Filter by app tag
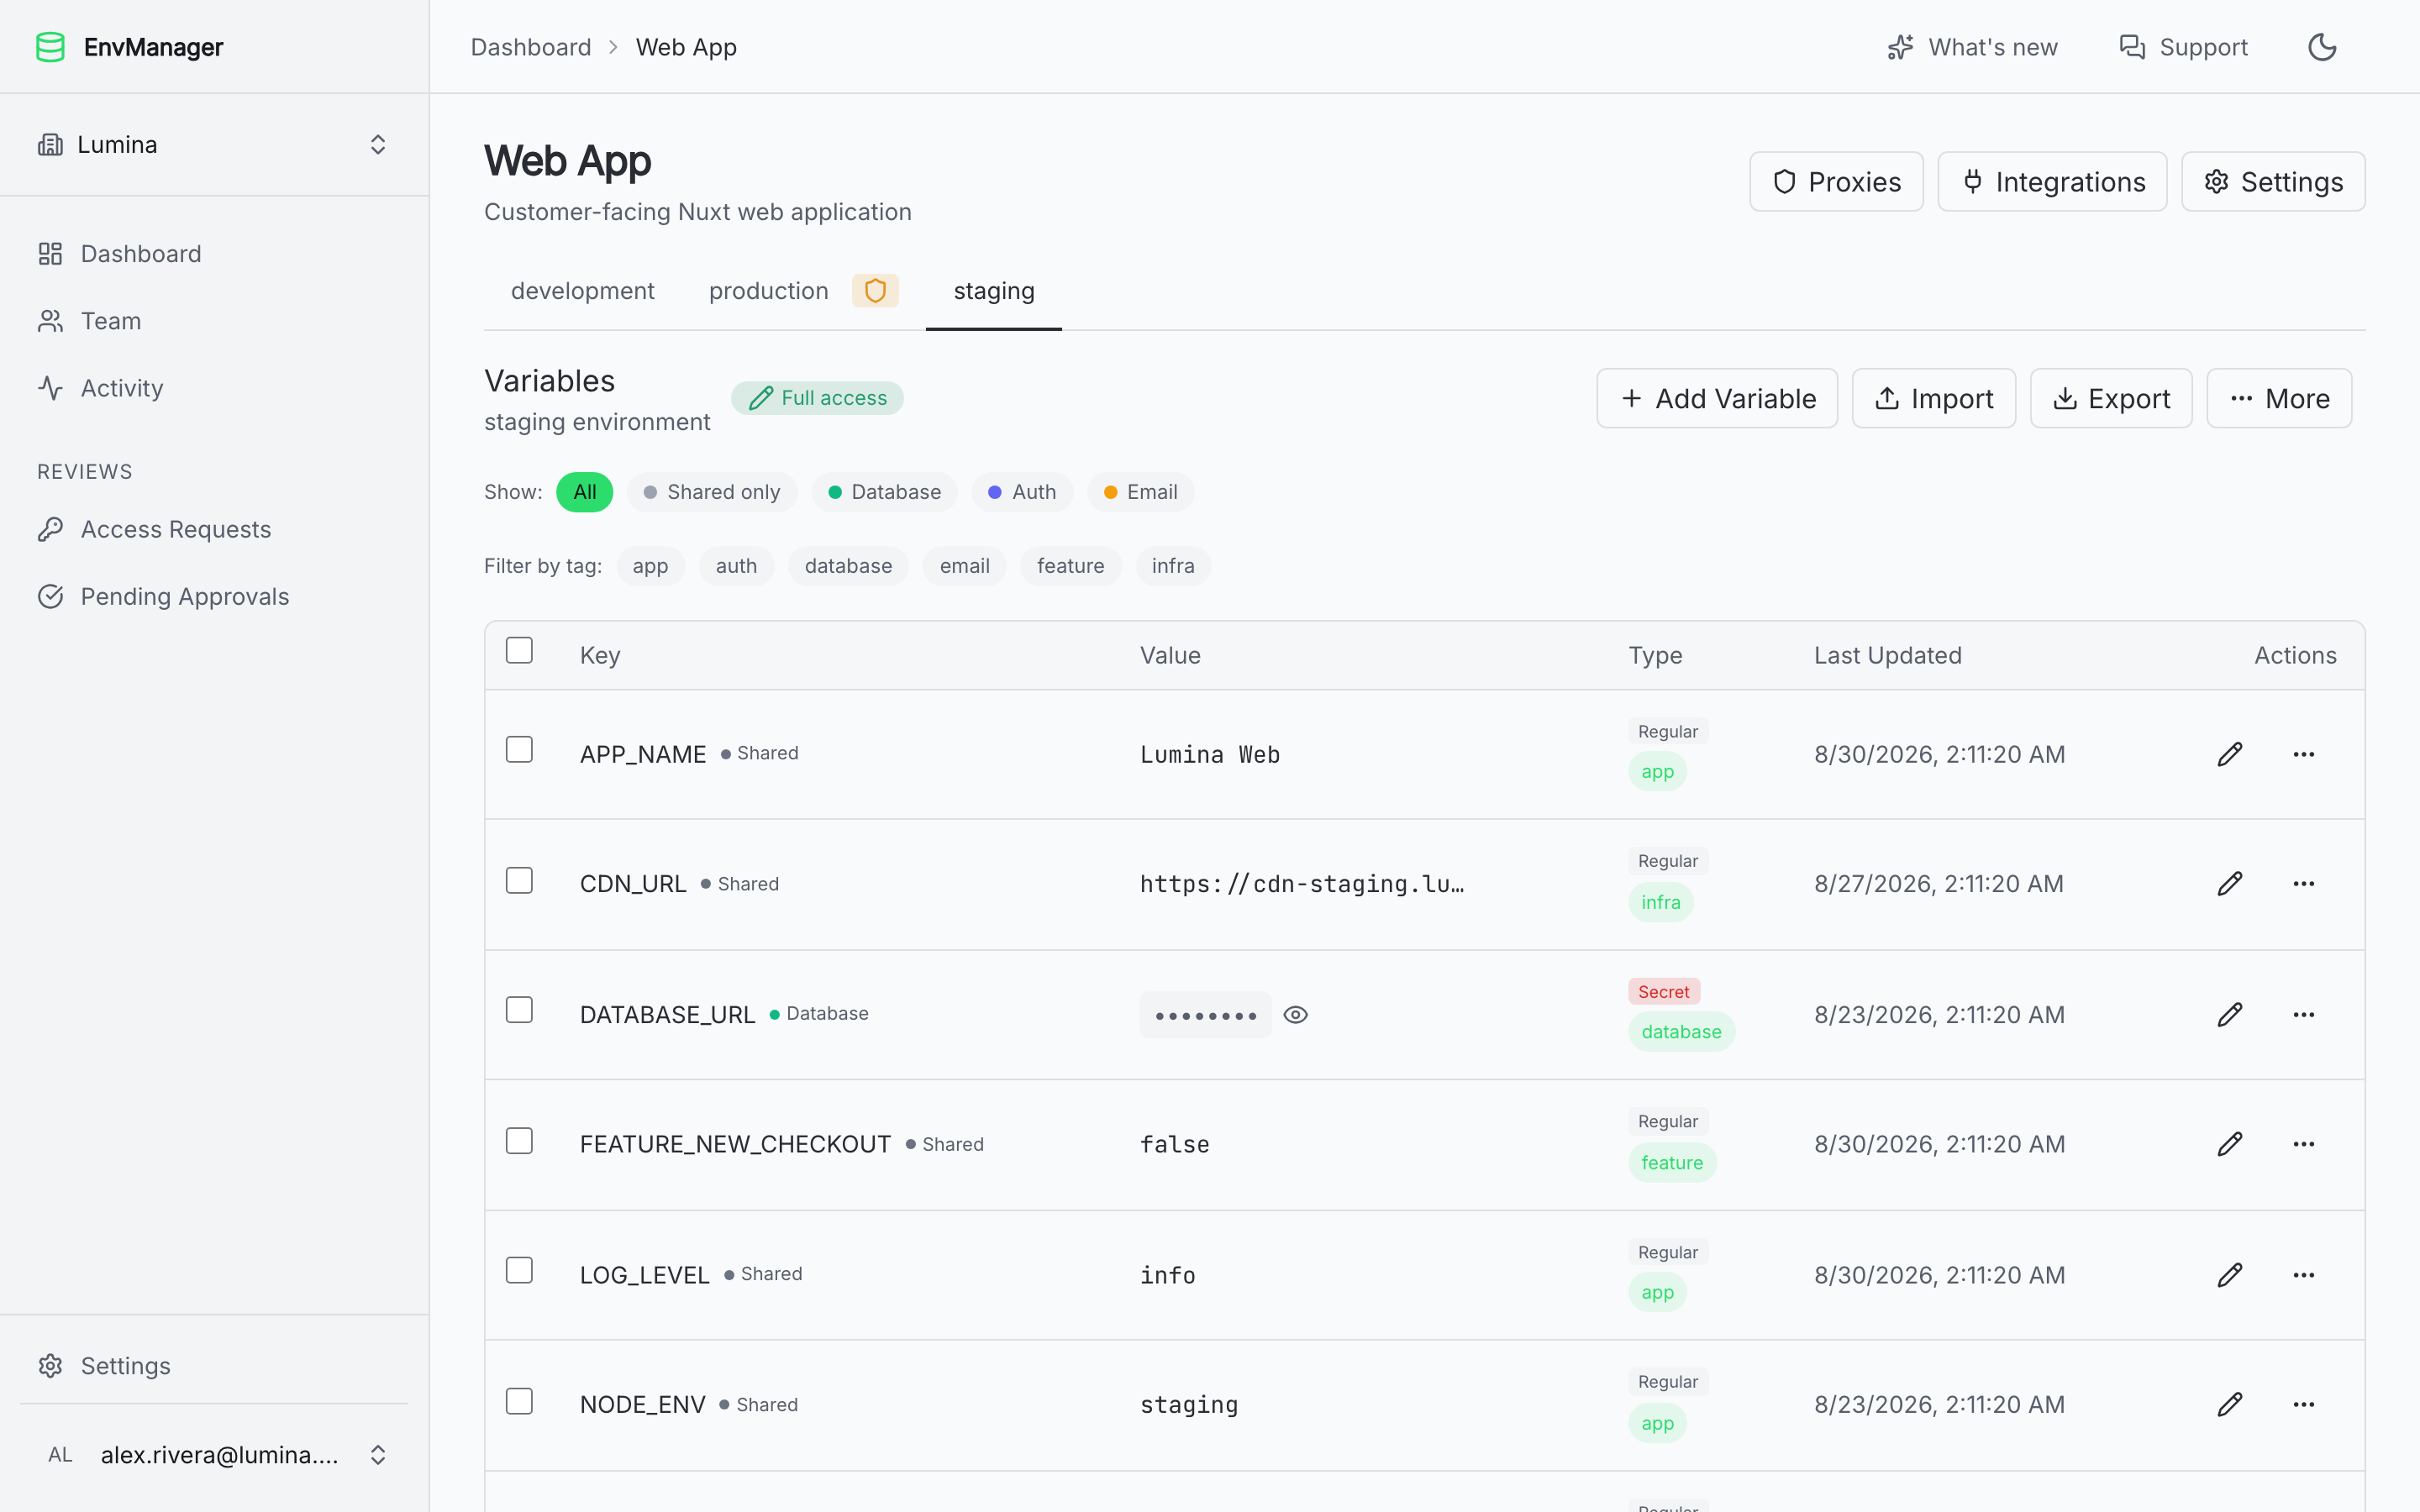Screen dimensions: 2420x1512 point(650,566)
